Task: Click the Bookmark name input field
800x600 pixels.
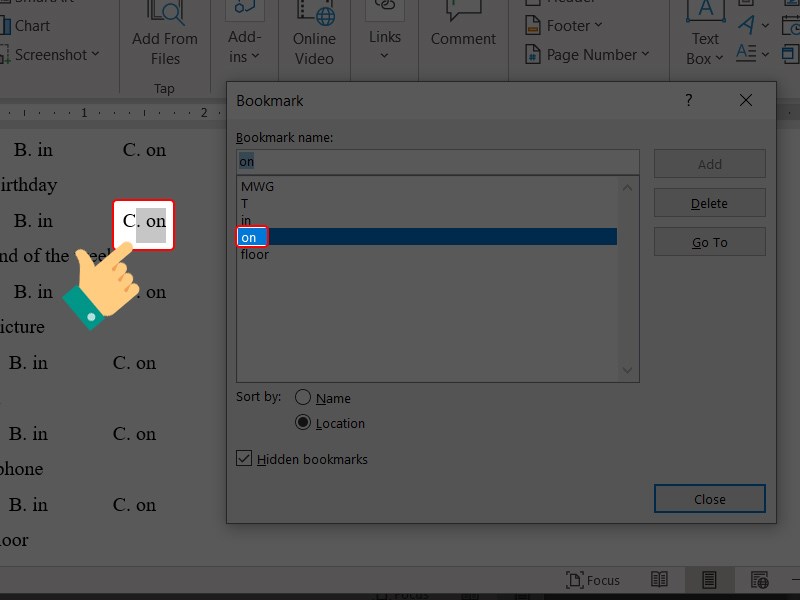Action: tap(438, 162)
